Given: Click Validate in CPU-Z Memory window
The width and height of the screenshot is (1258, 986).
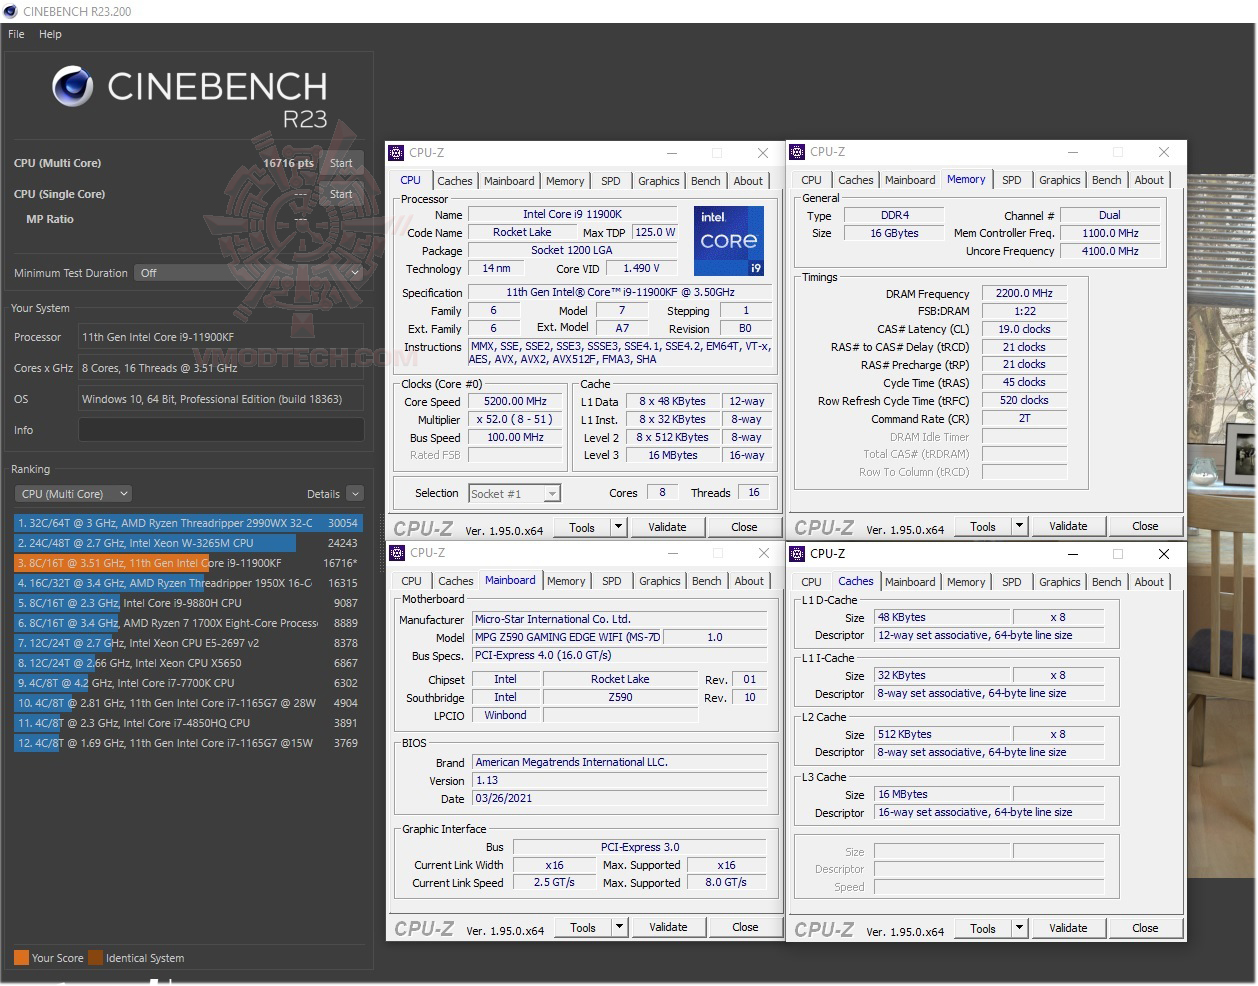Looking at the screenshot, I should (1068, 526).
